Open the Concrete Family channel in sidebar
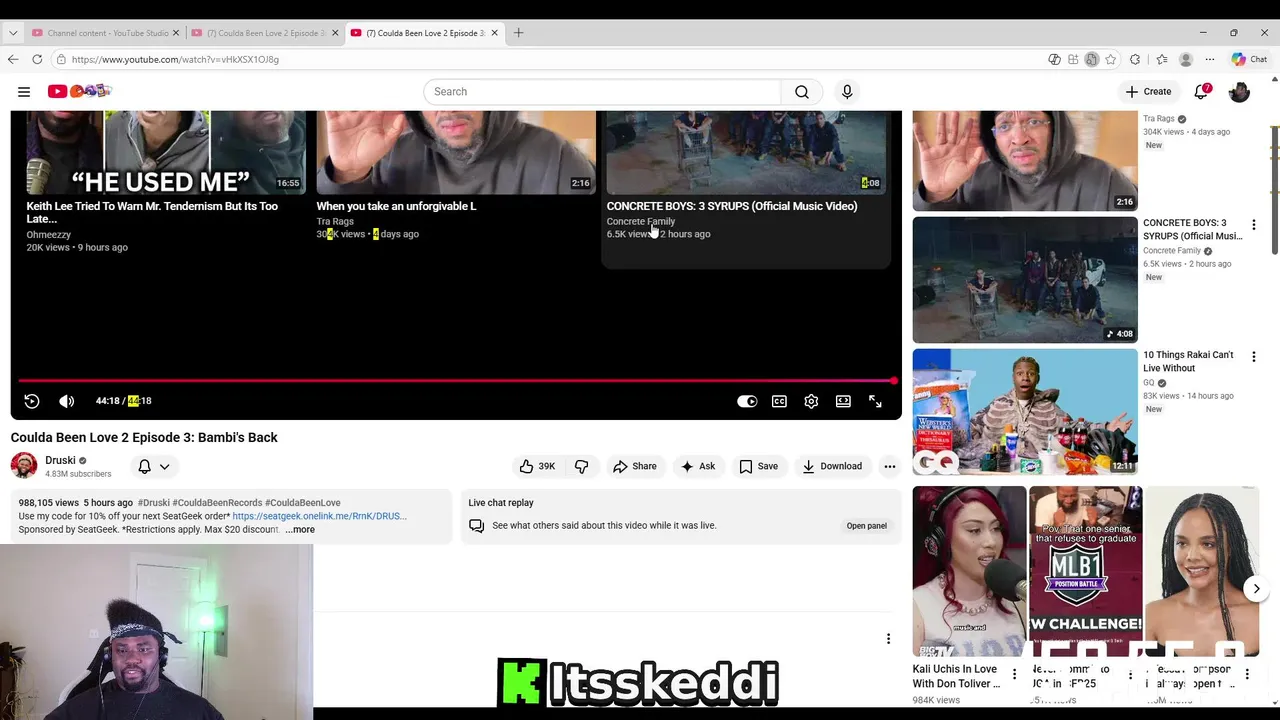This screenshot has height=720, width=1280. pos(1172,251)
